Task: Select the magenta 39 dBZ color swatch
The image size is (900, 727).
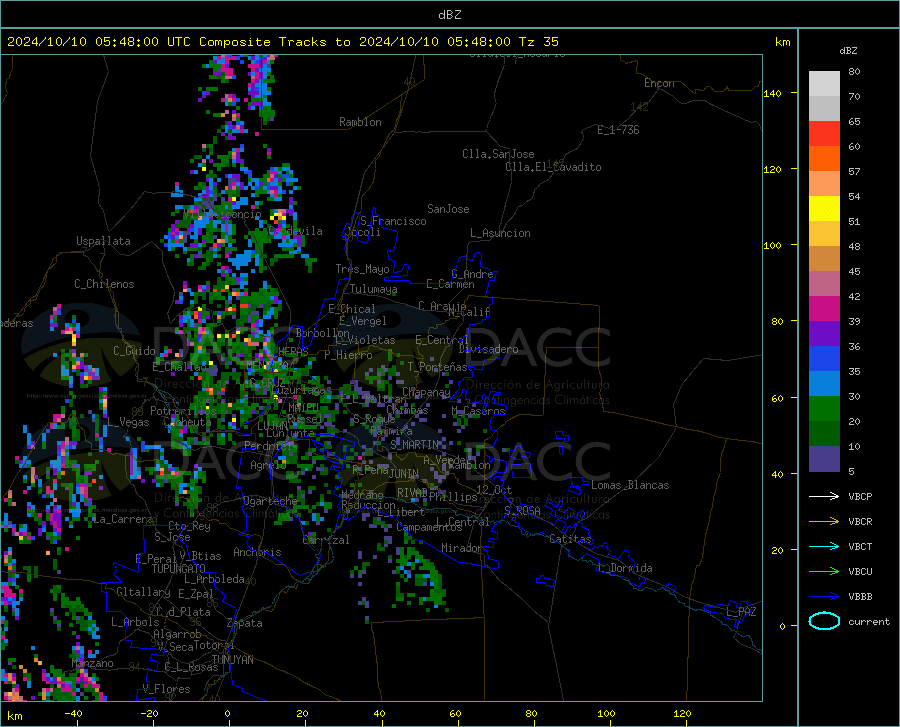Action: [824, 309]
